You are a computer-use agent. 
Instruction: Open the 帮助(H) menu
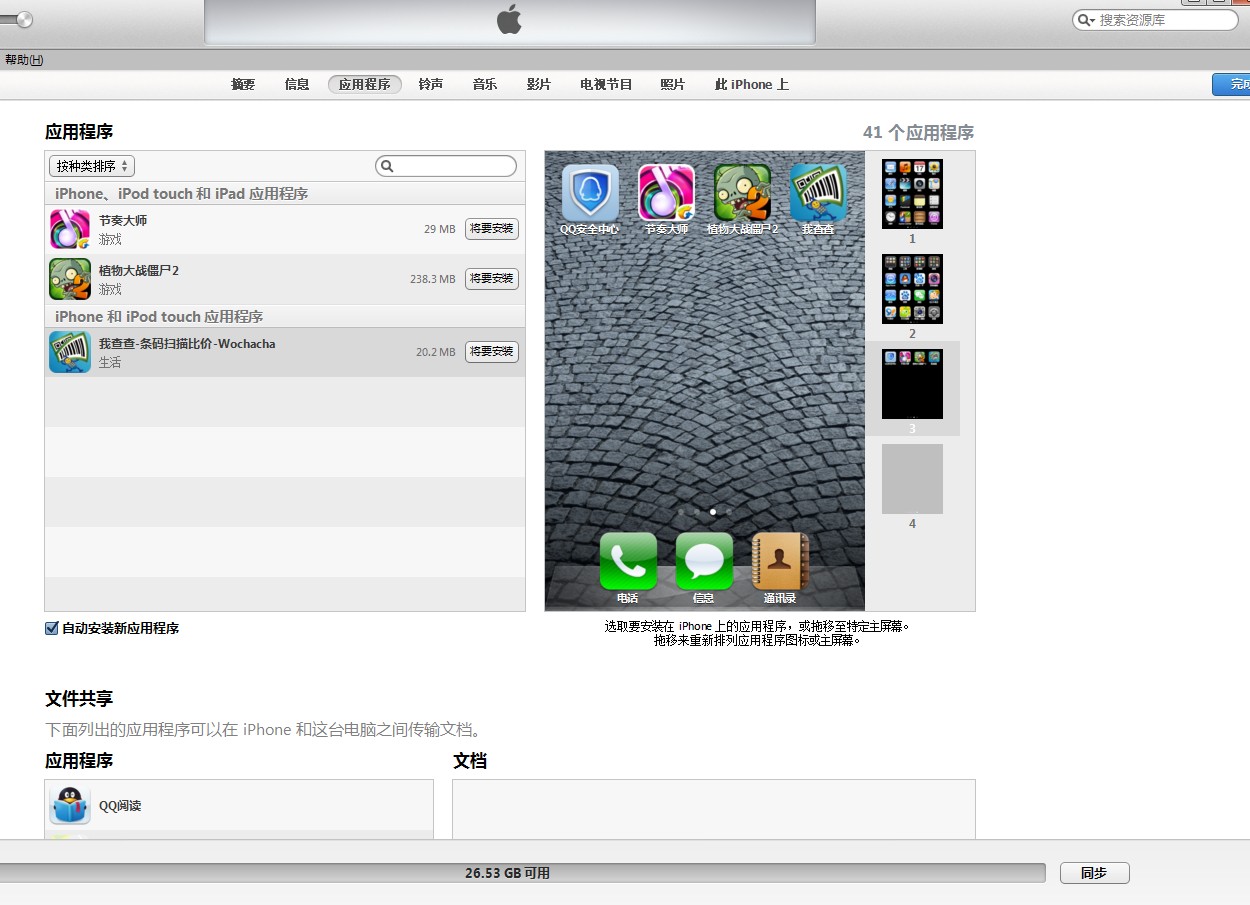[x=24, y=60]
